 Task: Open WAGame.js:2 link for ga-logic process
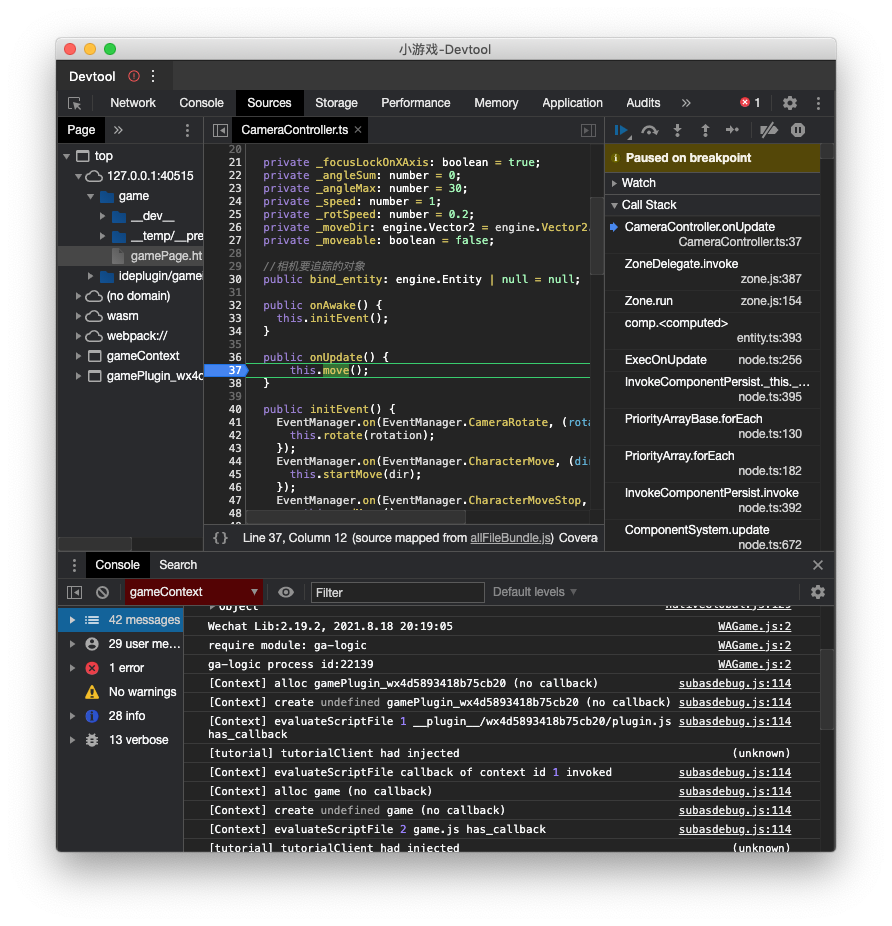click(754, 664)
